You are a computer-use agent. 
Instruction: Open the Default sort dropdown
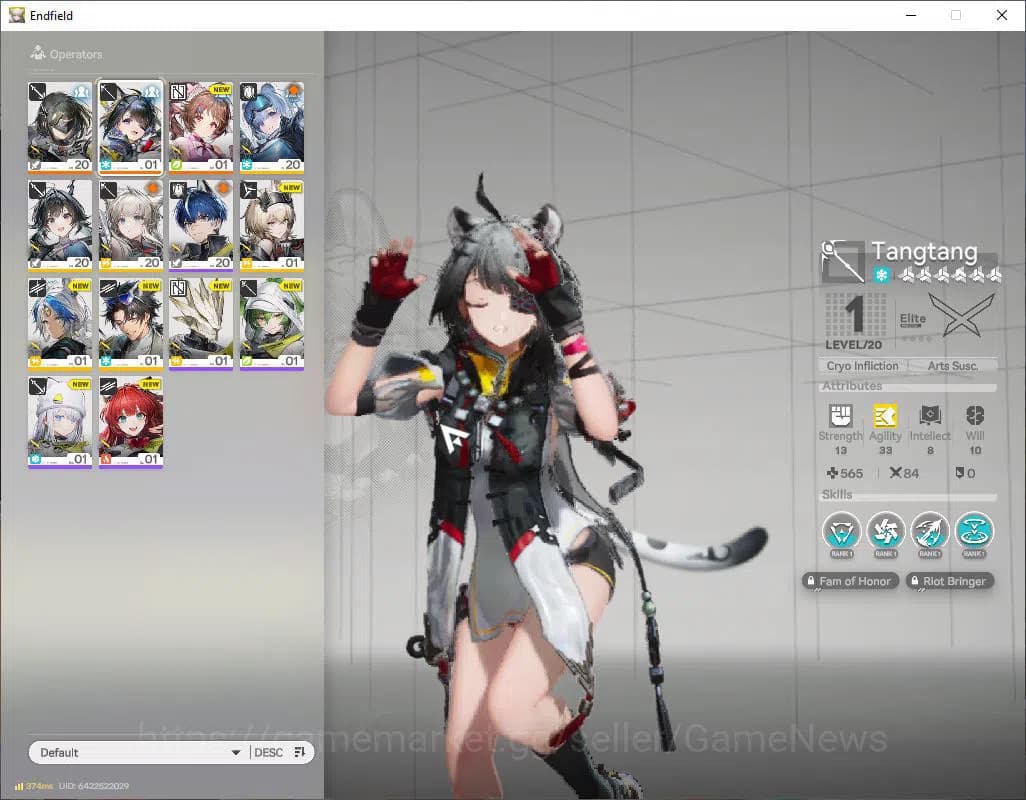(x=138, y=752)
